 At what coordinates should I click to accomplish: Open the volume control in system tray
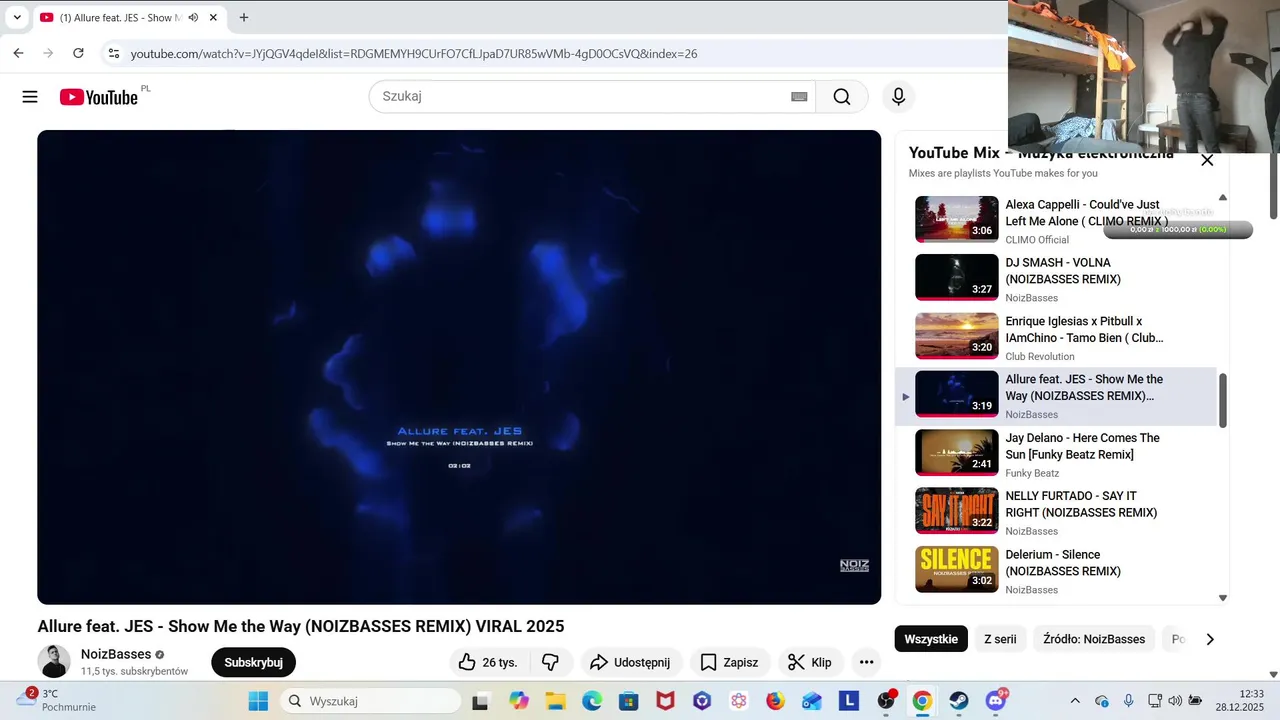[1175, 701]
